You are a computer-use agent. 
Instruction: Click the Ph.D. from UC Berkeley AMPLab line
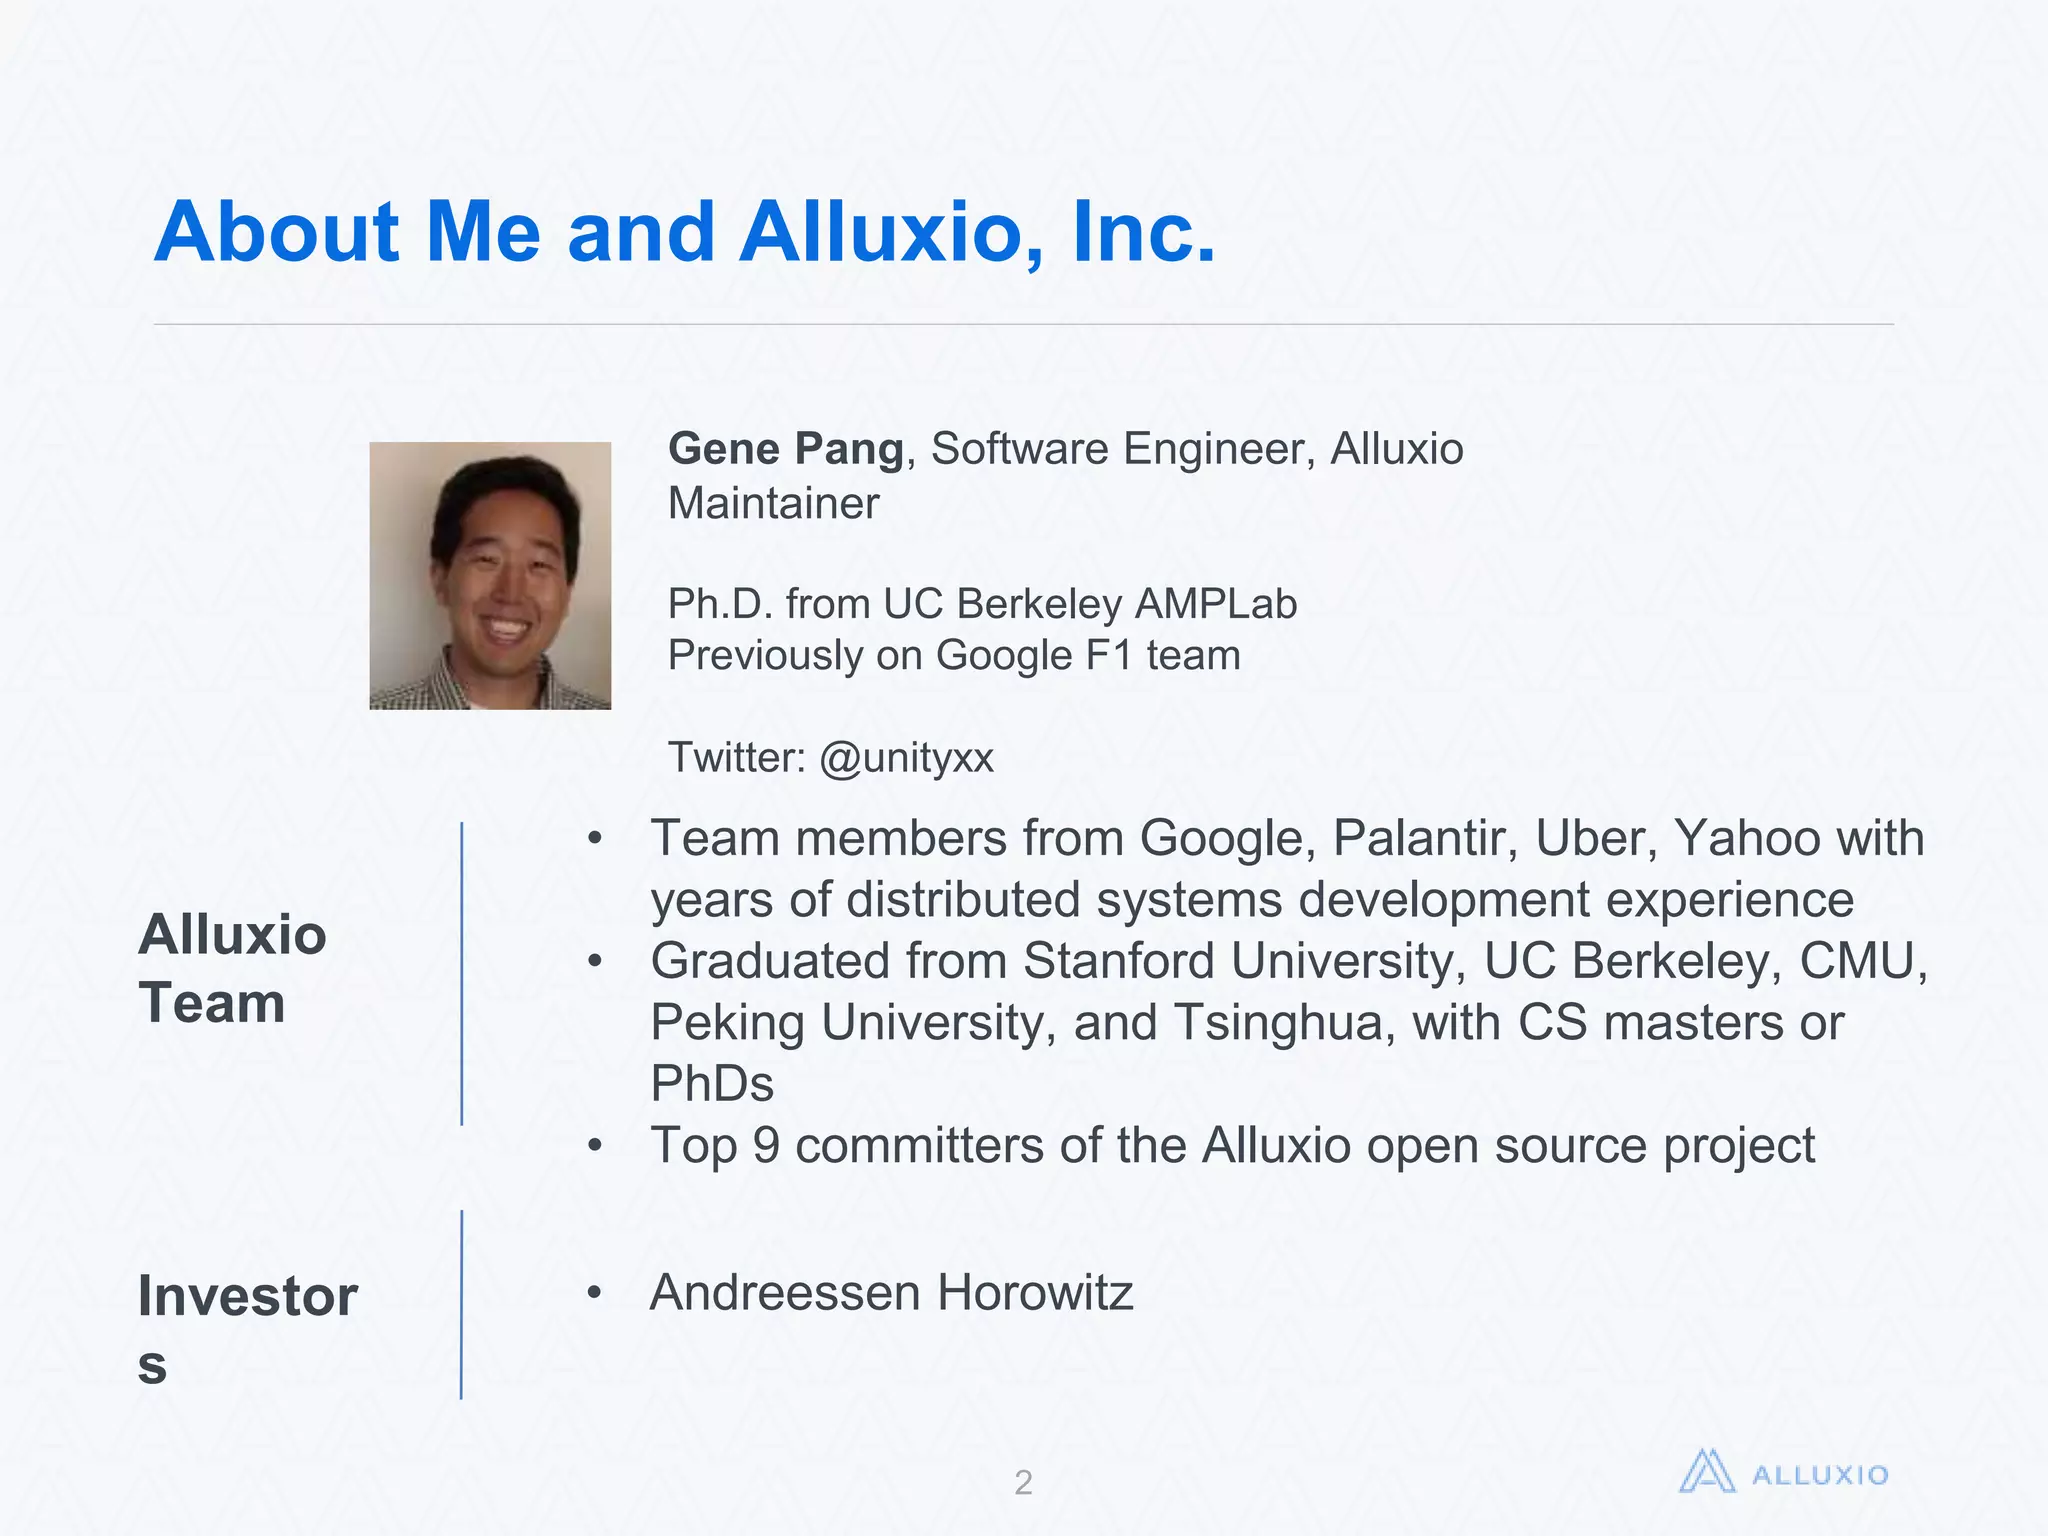[x=982, y=604]
